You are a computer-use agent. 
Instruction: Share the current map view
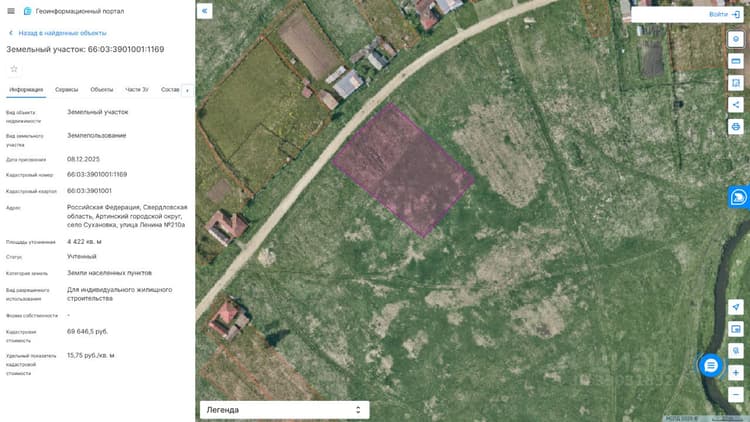pyautogui.click(x=736, y=105)
